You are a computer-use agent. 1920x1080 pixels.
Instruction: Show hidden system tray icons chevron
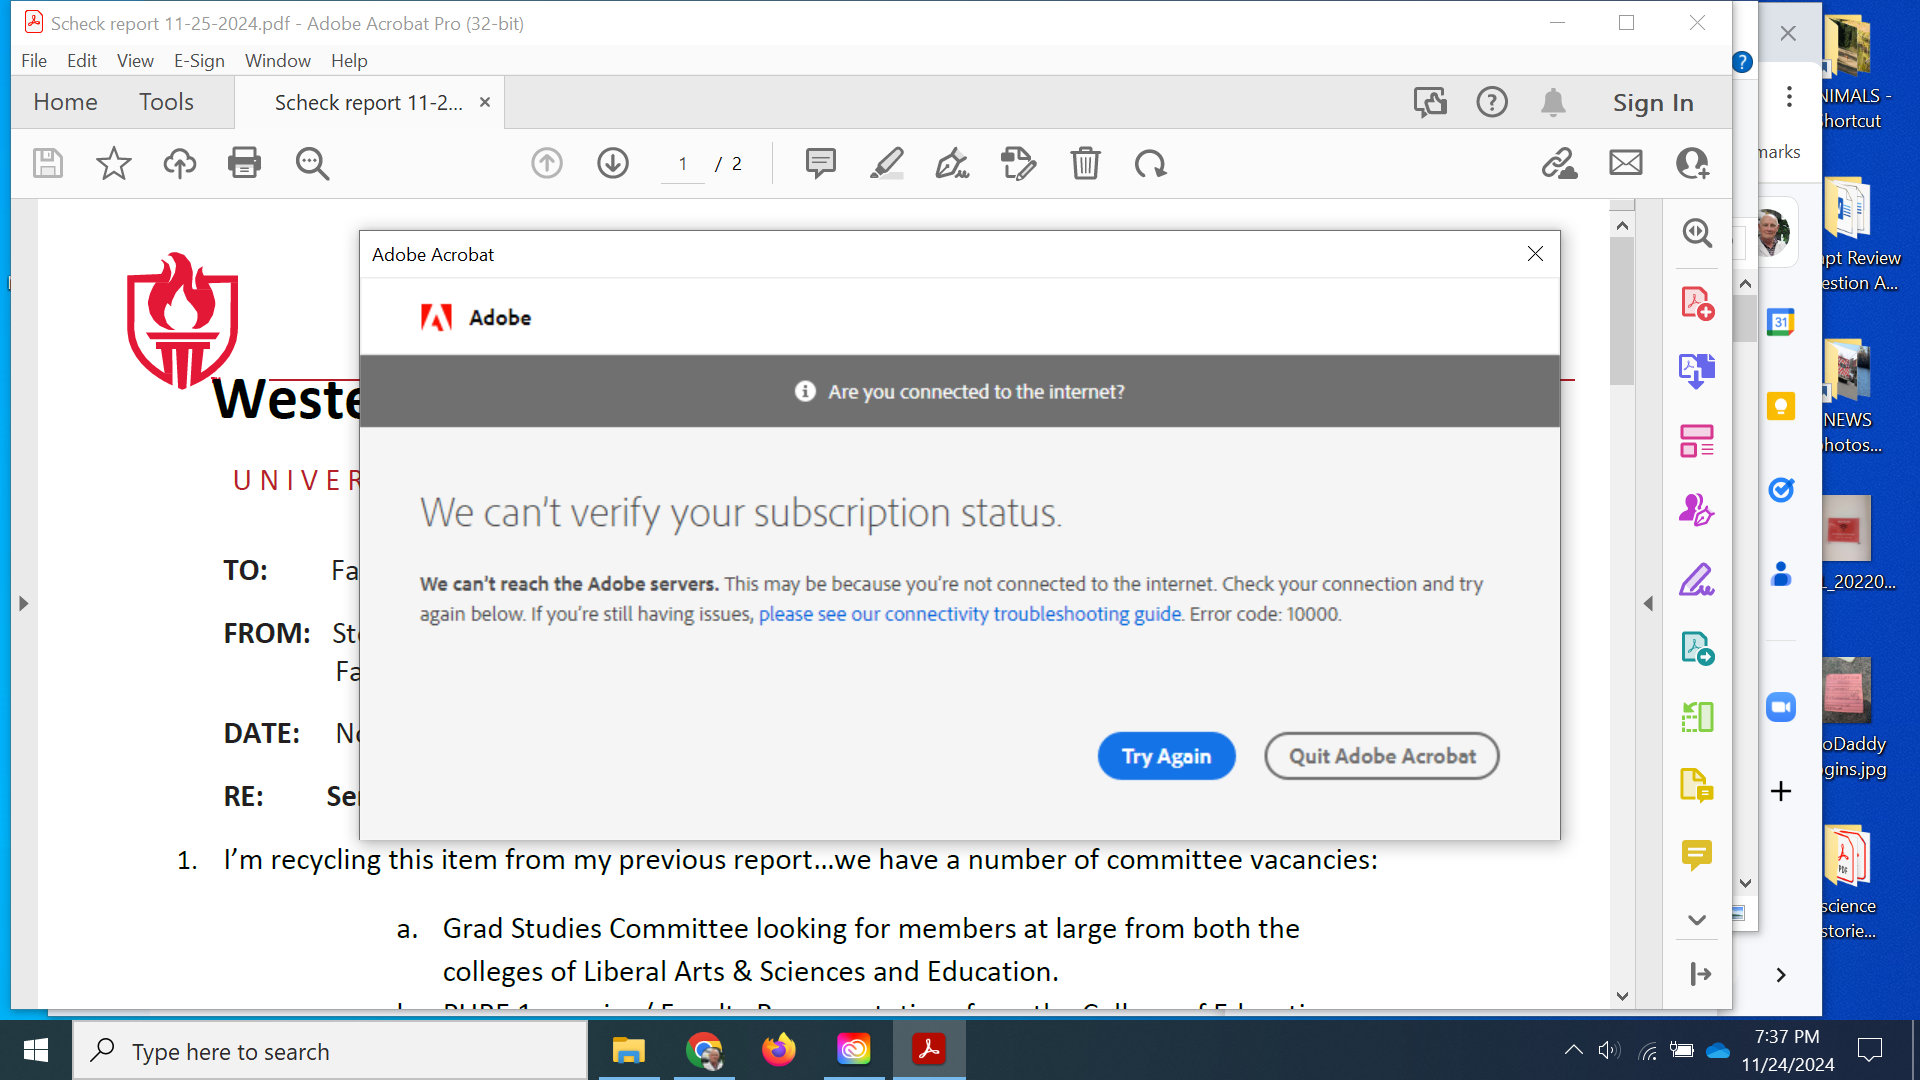click(1573, 1050)
